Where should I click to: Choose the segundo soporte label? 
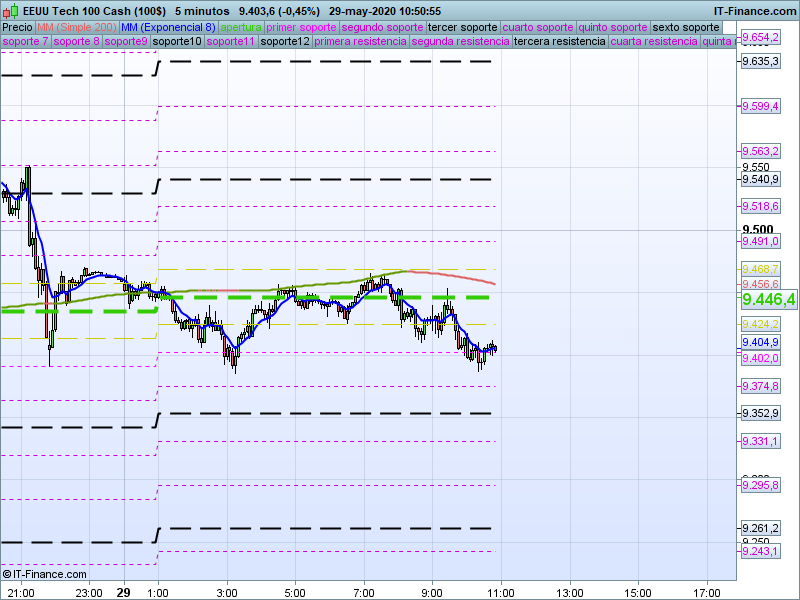pos(382,27)
